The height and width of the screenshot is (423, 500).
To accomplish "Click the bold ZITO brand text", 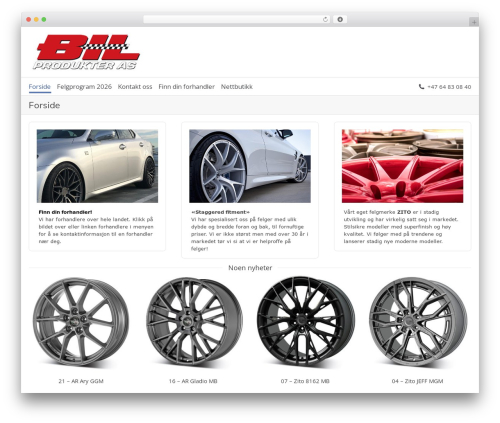I will (404, 212).
